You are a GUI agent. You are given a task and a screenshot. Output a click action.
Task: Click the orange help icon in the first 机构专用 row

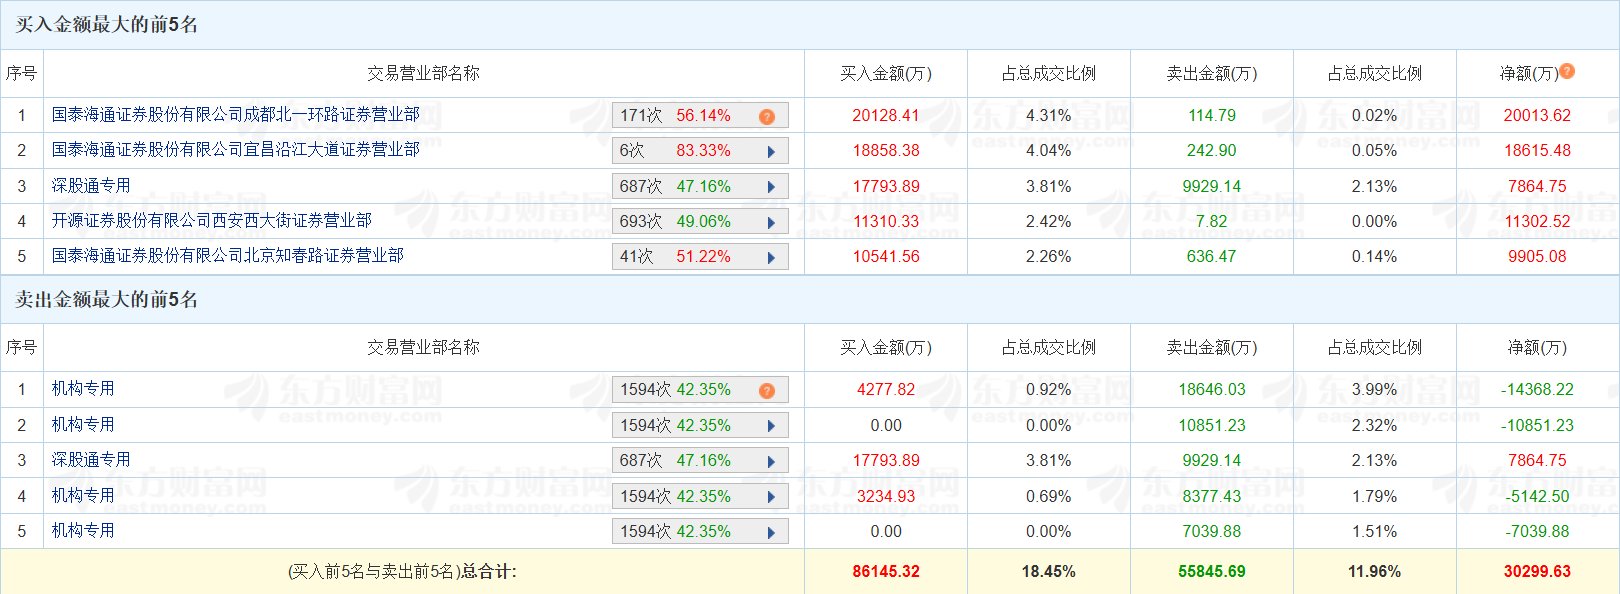[x=767, y=390]
